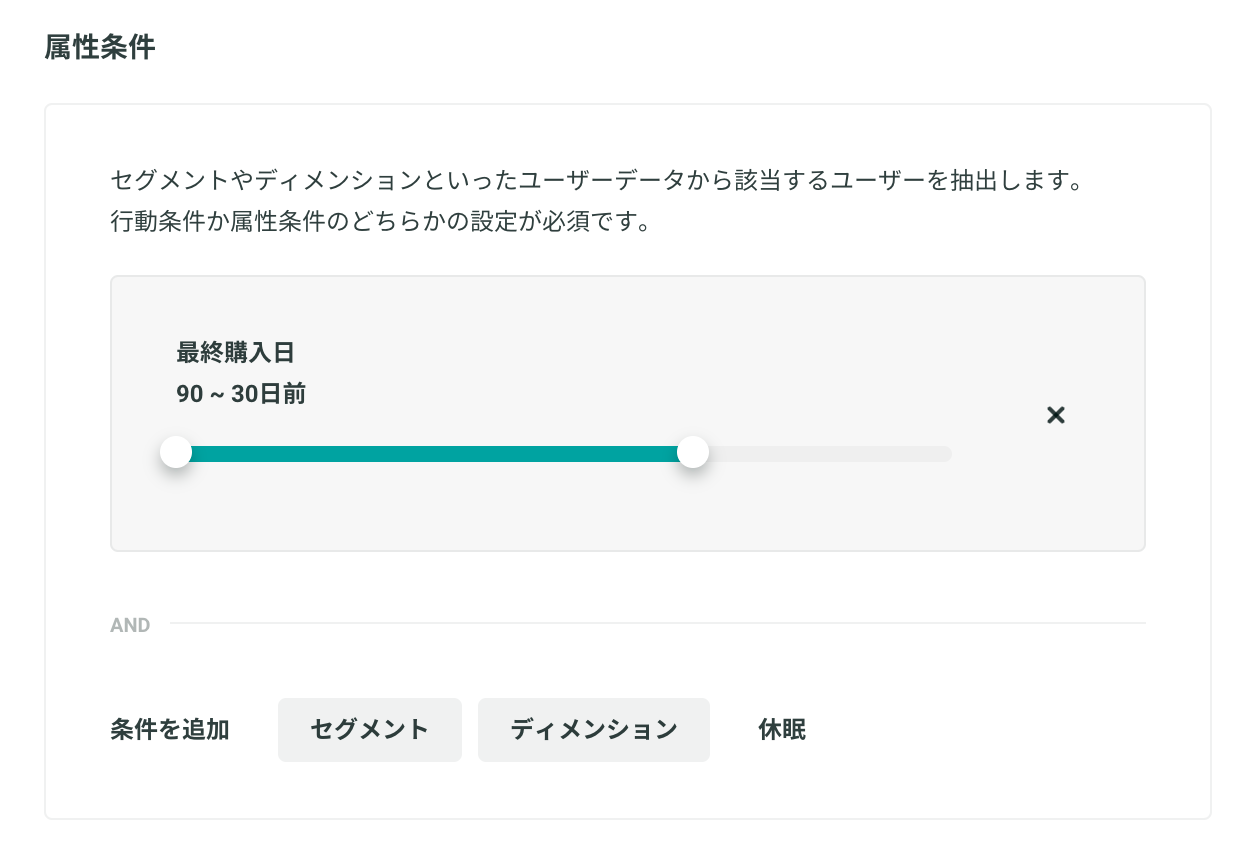Click the description line about セグメントやディメンション

(598, 182)
